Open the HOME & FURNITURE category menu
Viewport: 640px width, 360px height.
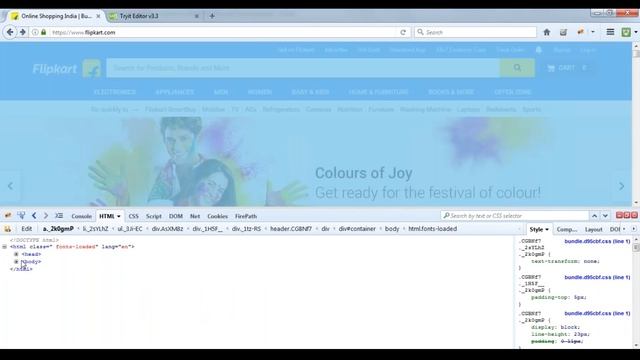click(378, 92)
